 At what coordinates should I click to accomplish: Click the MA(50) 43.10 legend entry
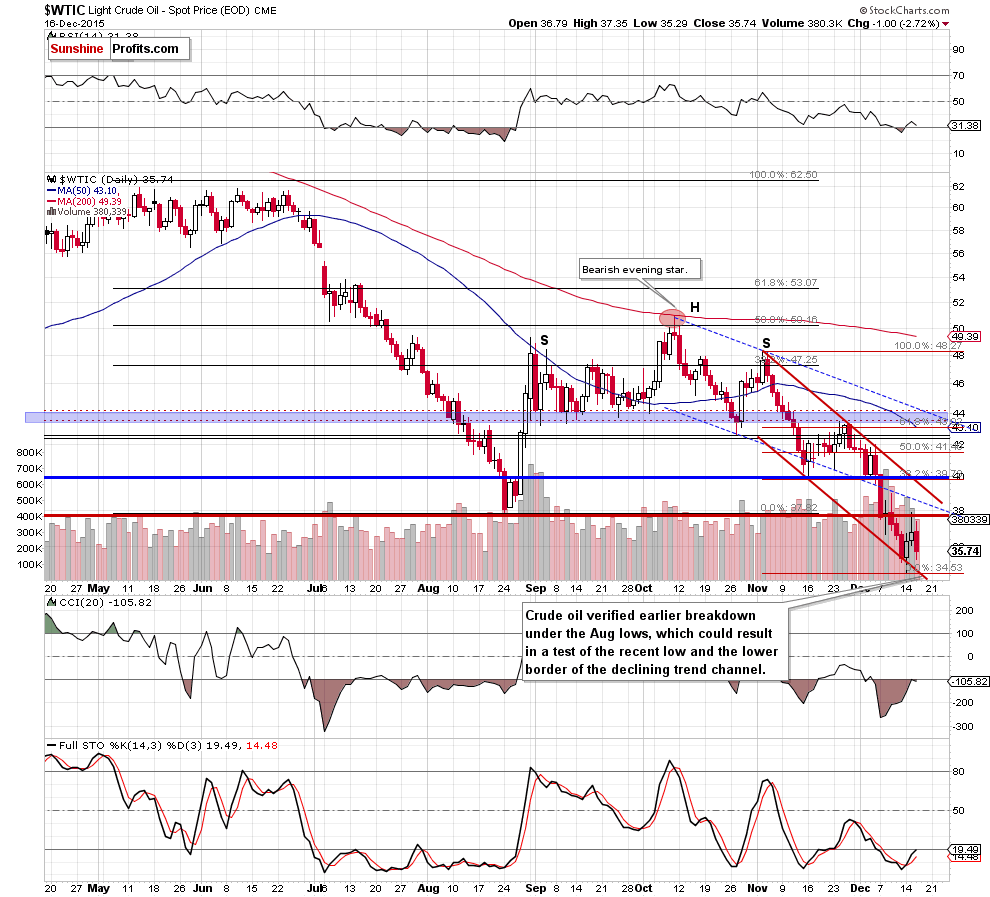coord(83,191)
